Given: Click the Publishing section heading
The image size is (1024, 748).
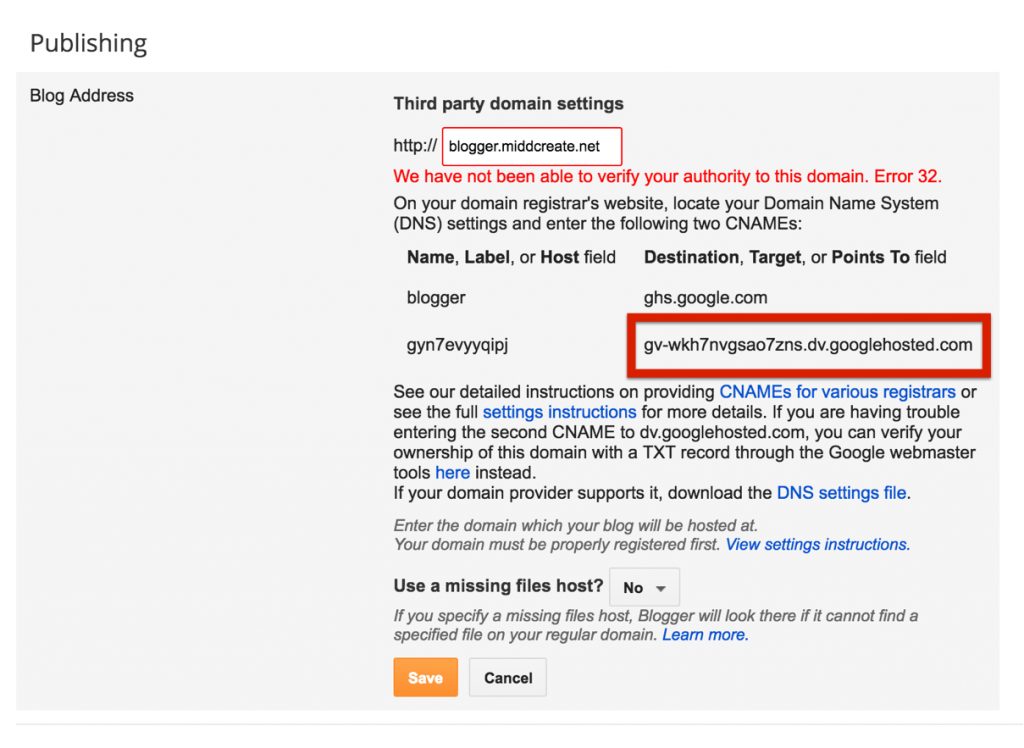Looking at the screenshot, I should [x=88, y=42].
